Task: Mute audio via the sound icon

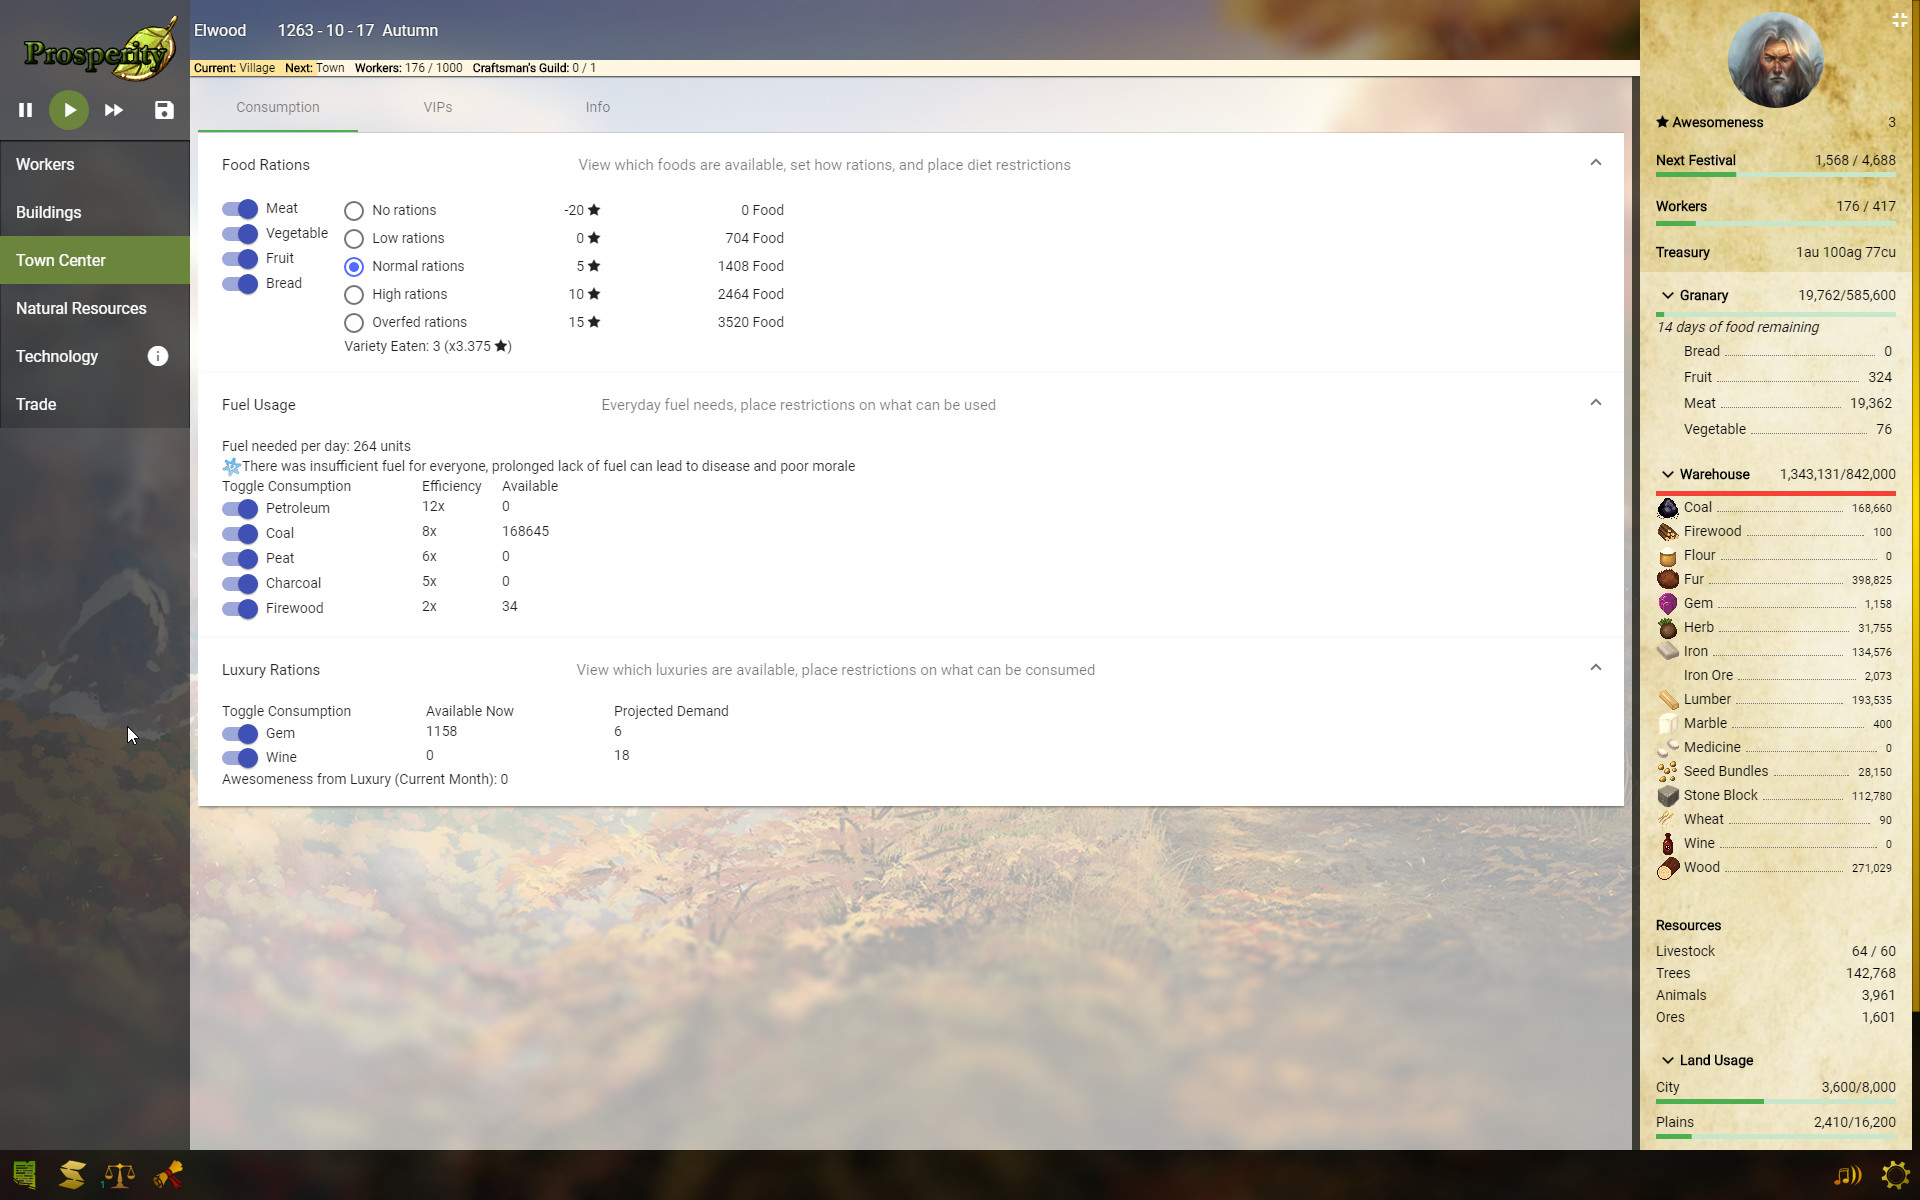Action: [x=1846, y=1176]
